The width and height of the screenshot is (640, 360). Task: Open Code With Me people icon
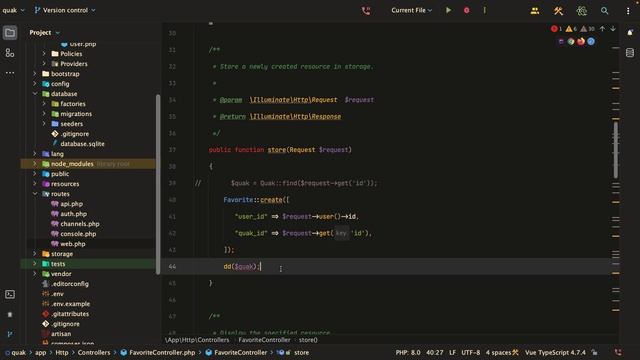535,11
